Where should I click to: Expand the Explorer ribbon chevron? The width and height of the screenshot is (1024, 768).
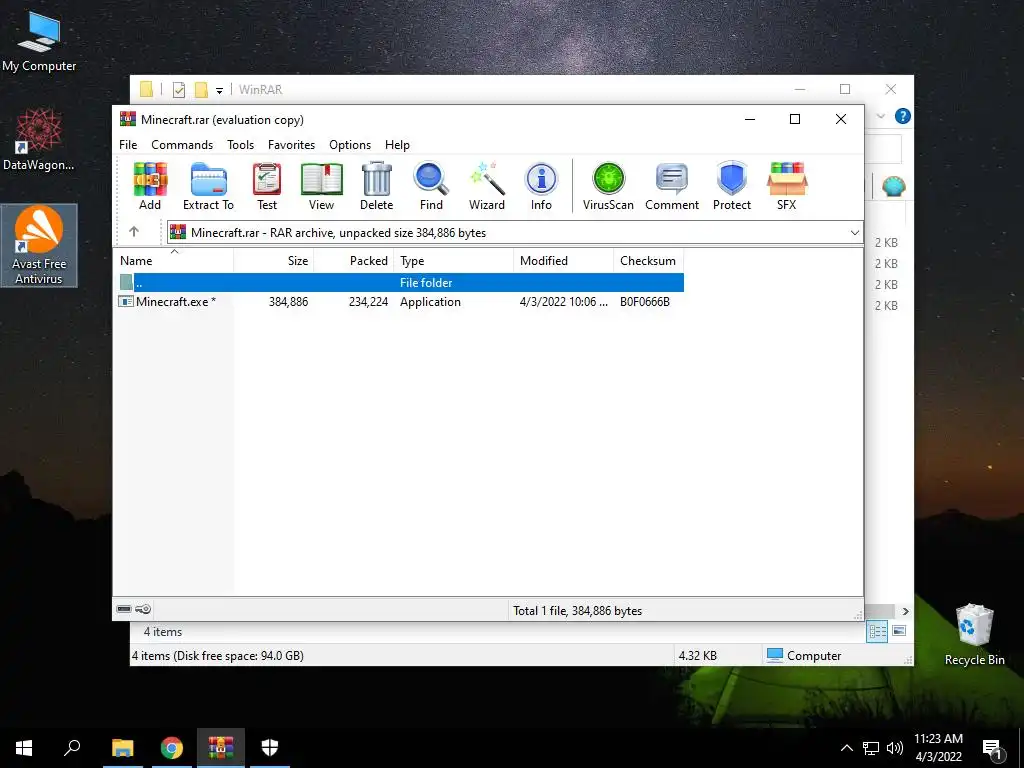pyautogui.click(x=880, y=116)
